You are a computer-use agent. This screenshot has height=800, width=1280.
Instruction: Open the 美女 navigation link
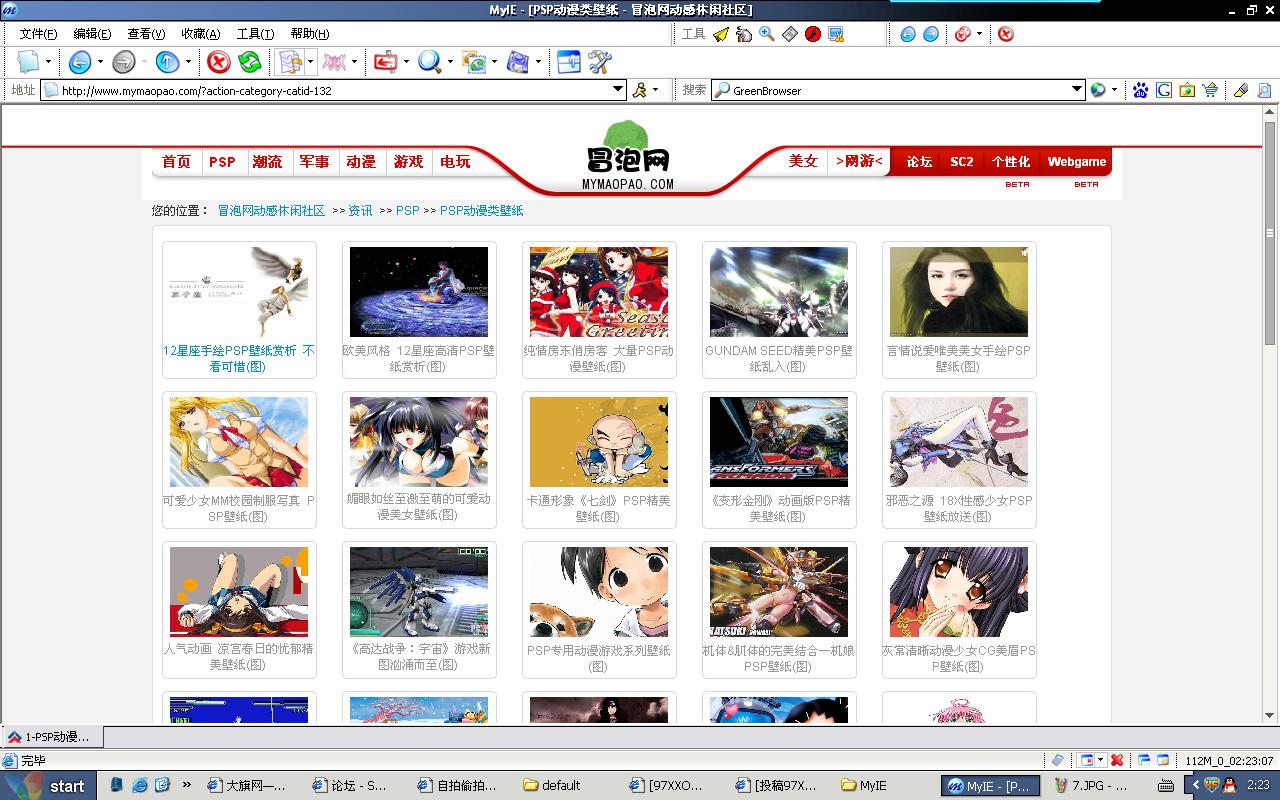click(x=803, y=161)
